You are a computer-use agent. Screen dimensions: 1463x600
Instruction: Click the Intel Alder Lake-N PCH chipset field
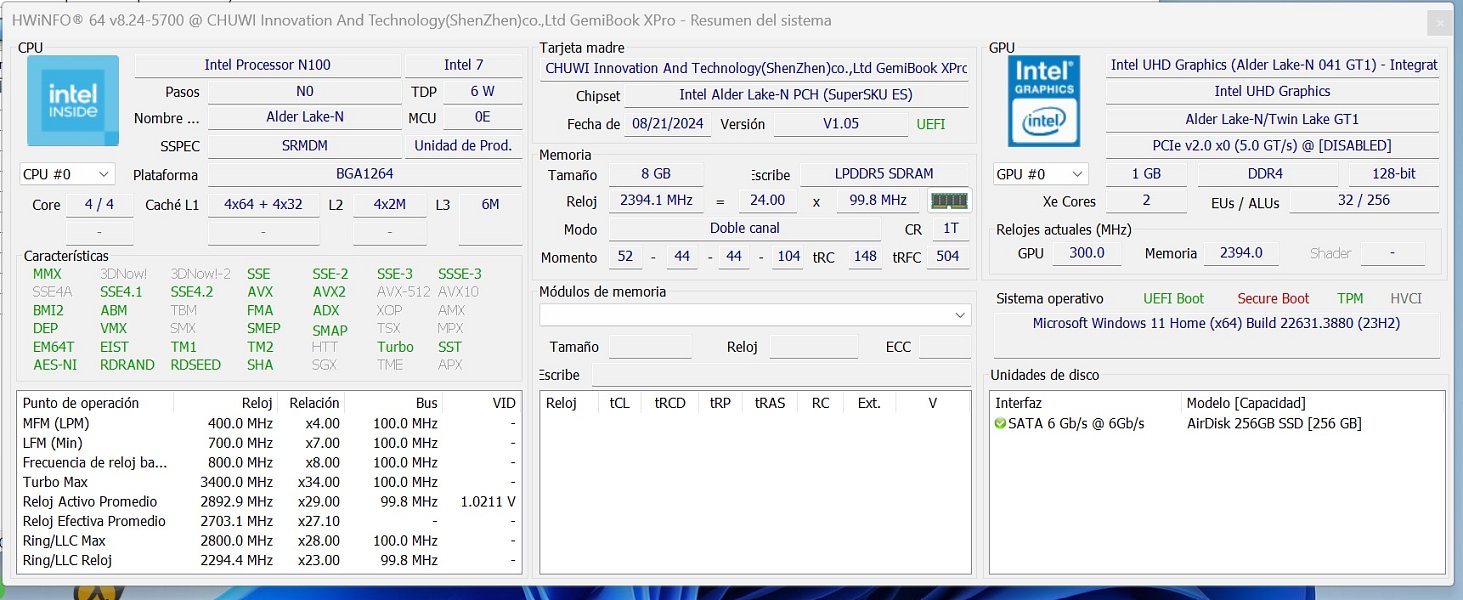(x=796, y=95)
